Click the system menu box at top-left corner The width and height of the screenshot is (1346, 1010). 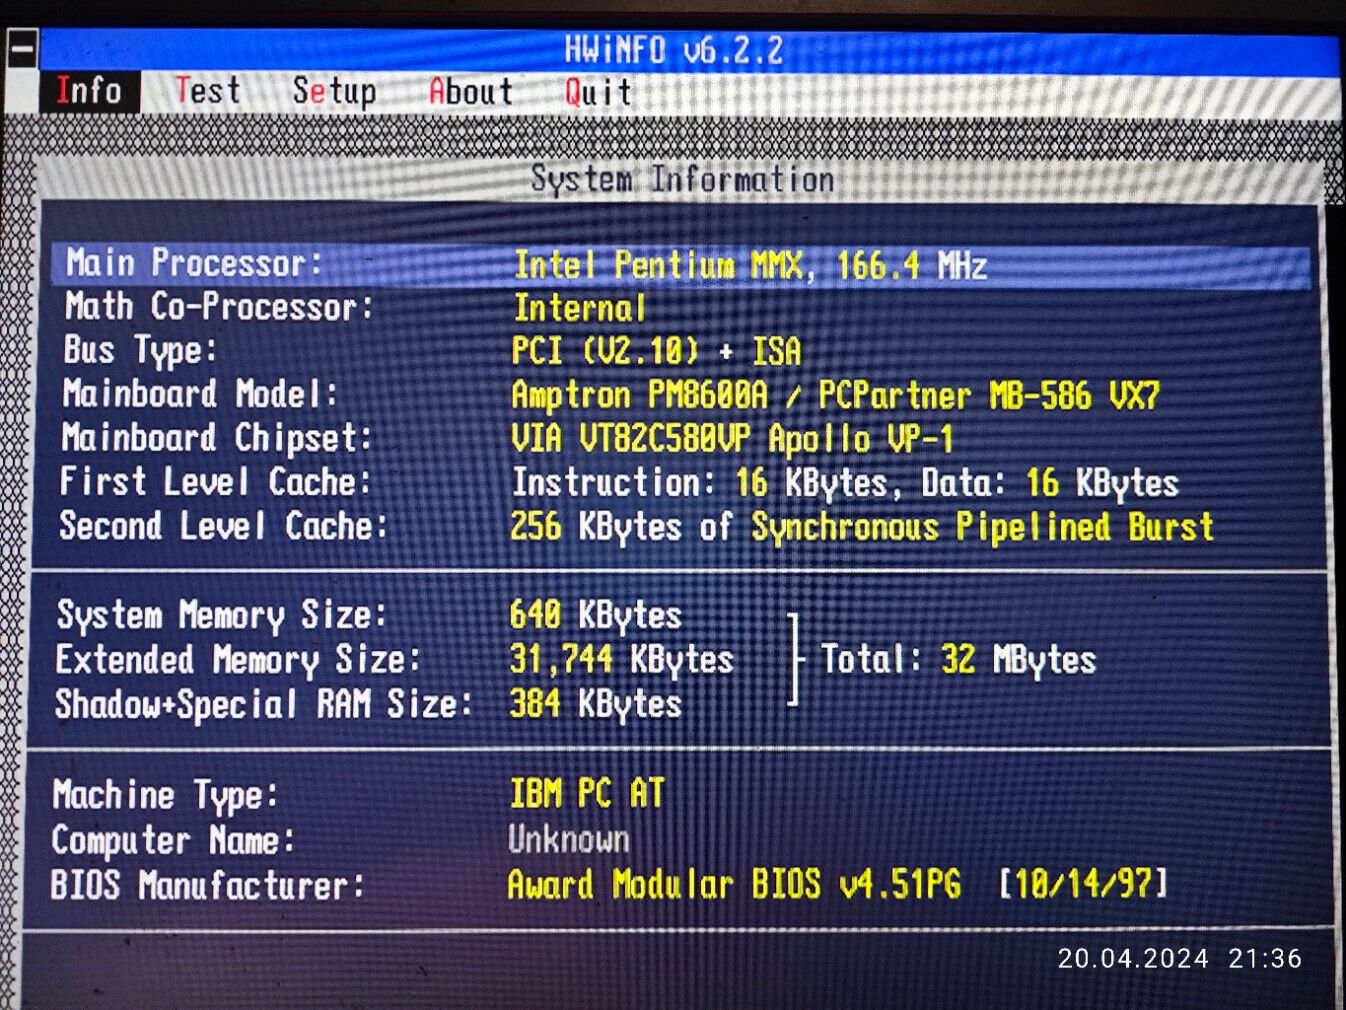click(21, 48)
